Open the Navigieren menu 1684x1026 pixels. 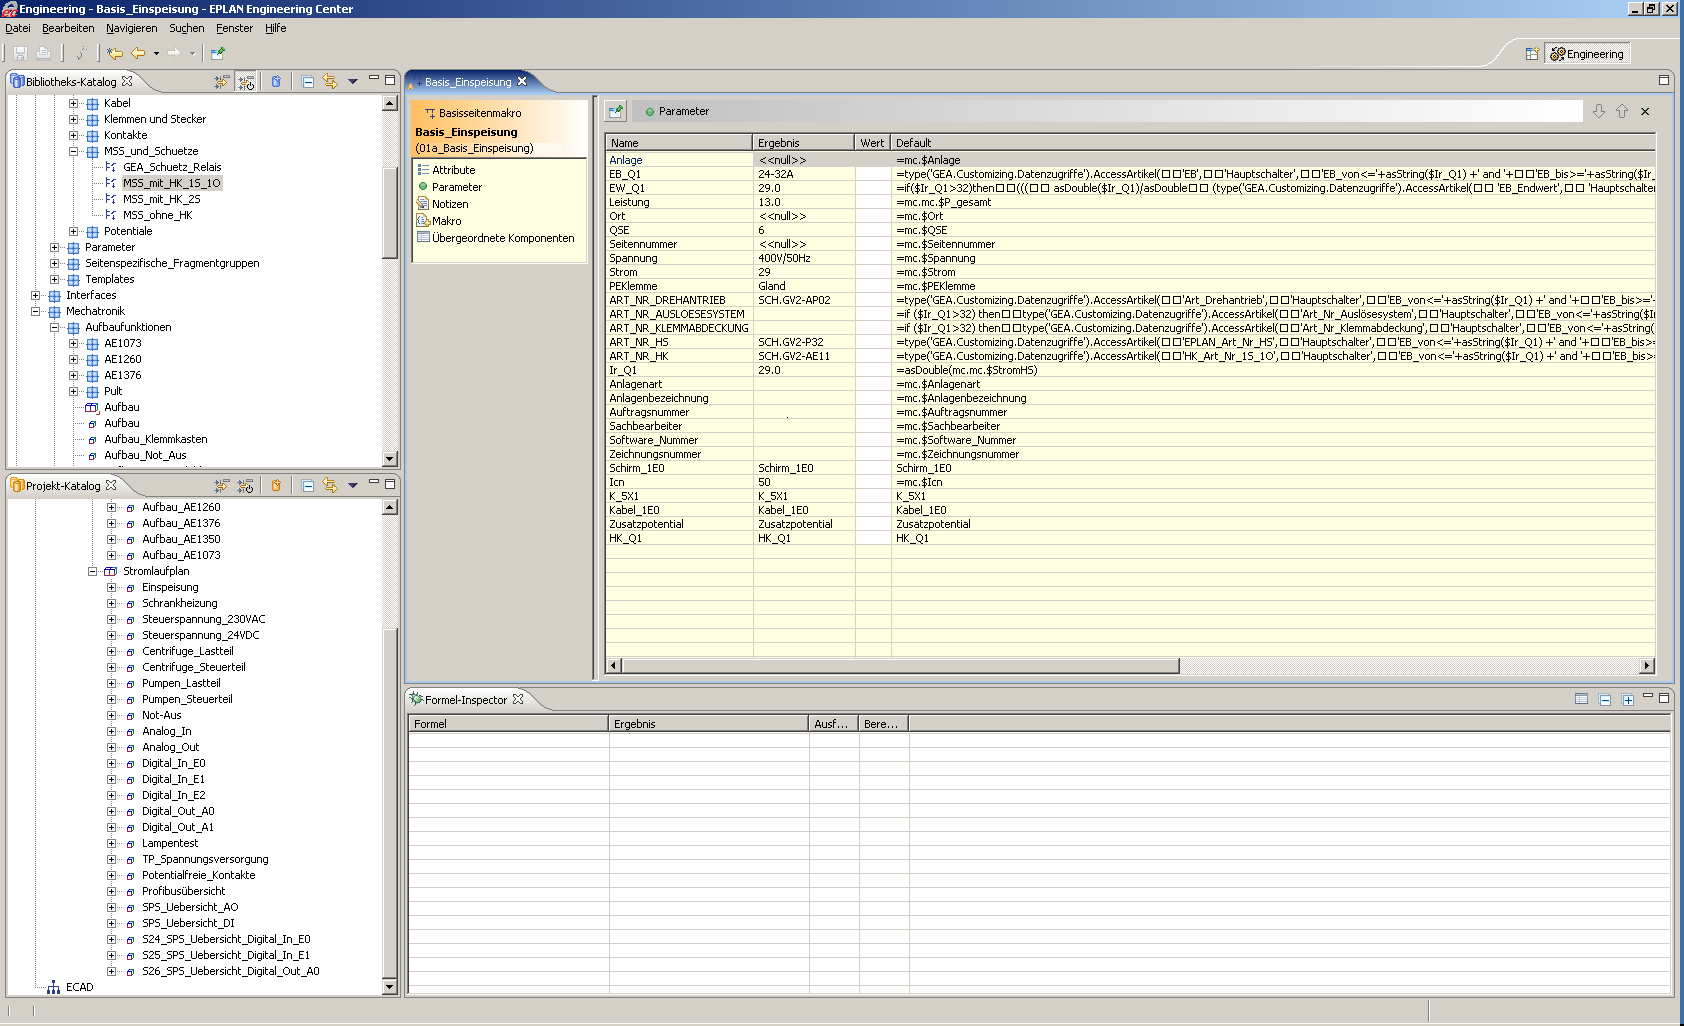point(131,28)
